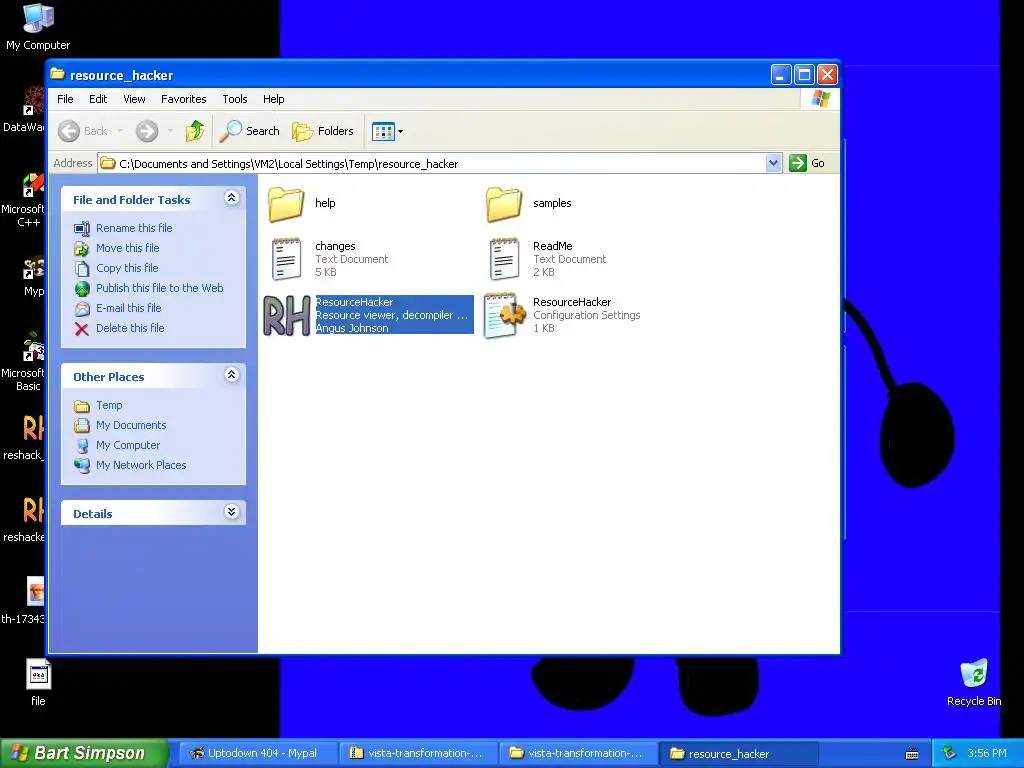
Task: Open the ResourceHacker RH application icon
Action: click(287, 315)
